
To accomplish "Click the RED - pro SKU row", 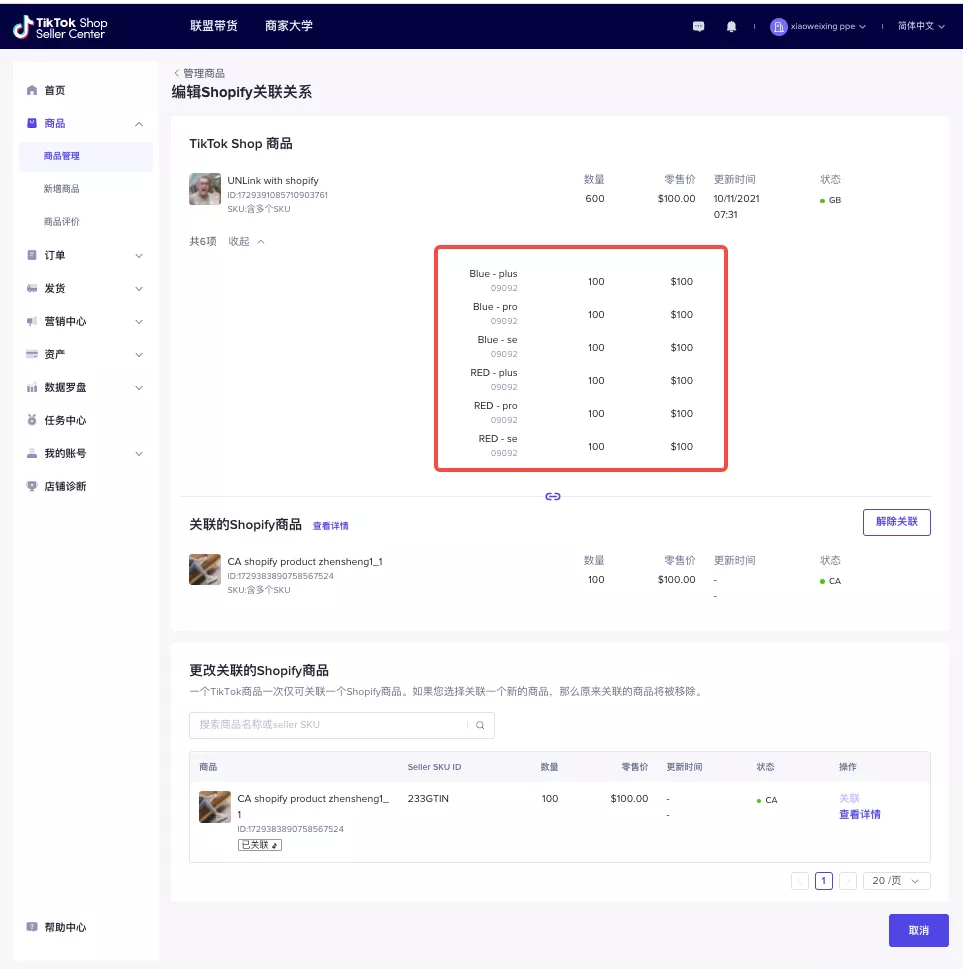I will 580,413.
